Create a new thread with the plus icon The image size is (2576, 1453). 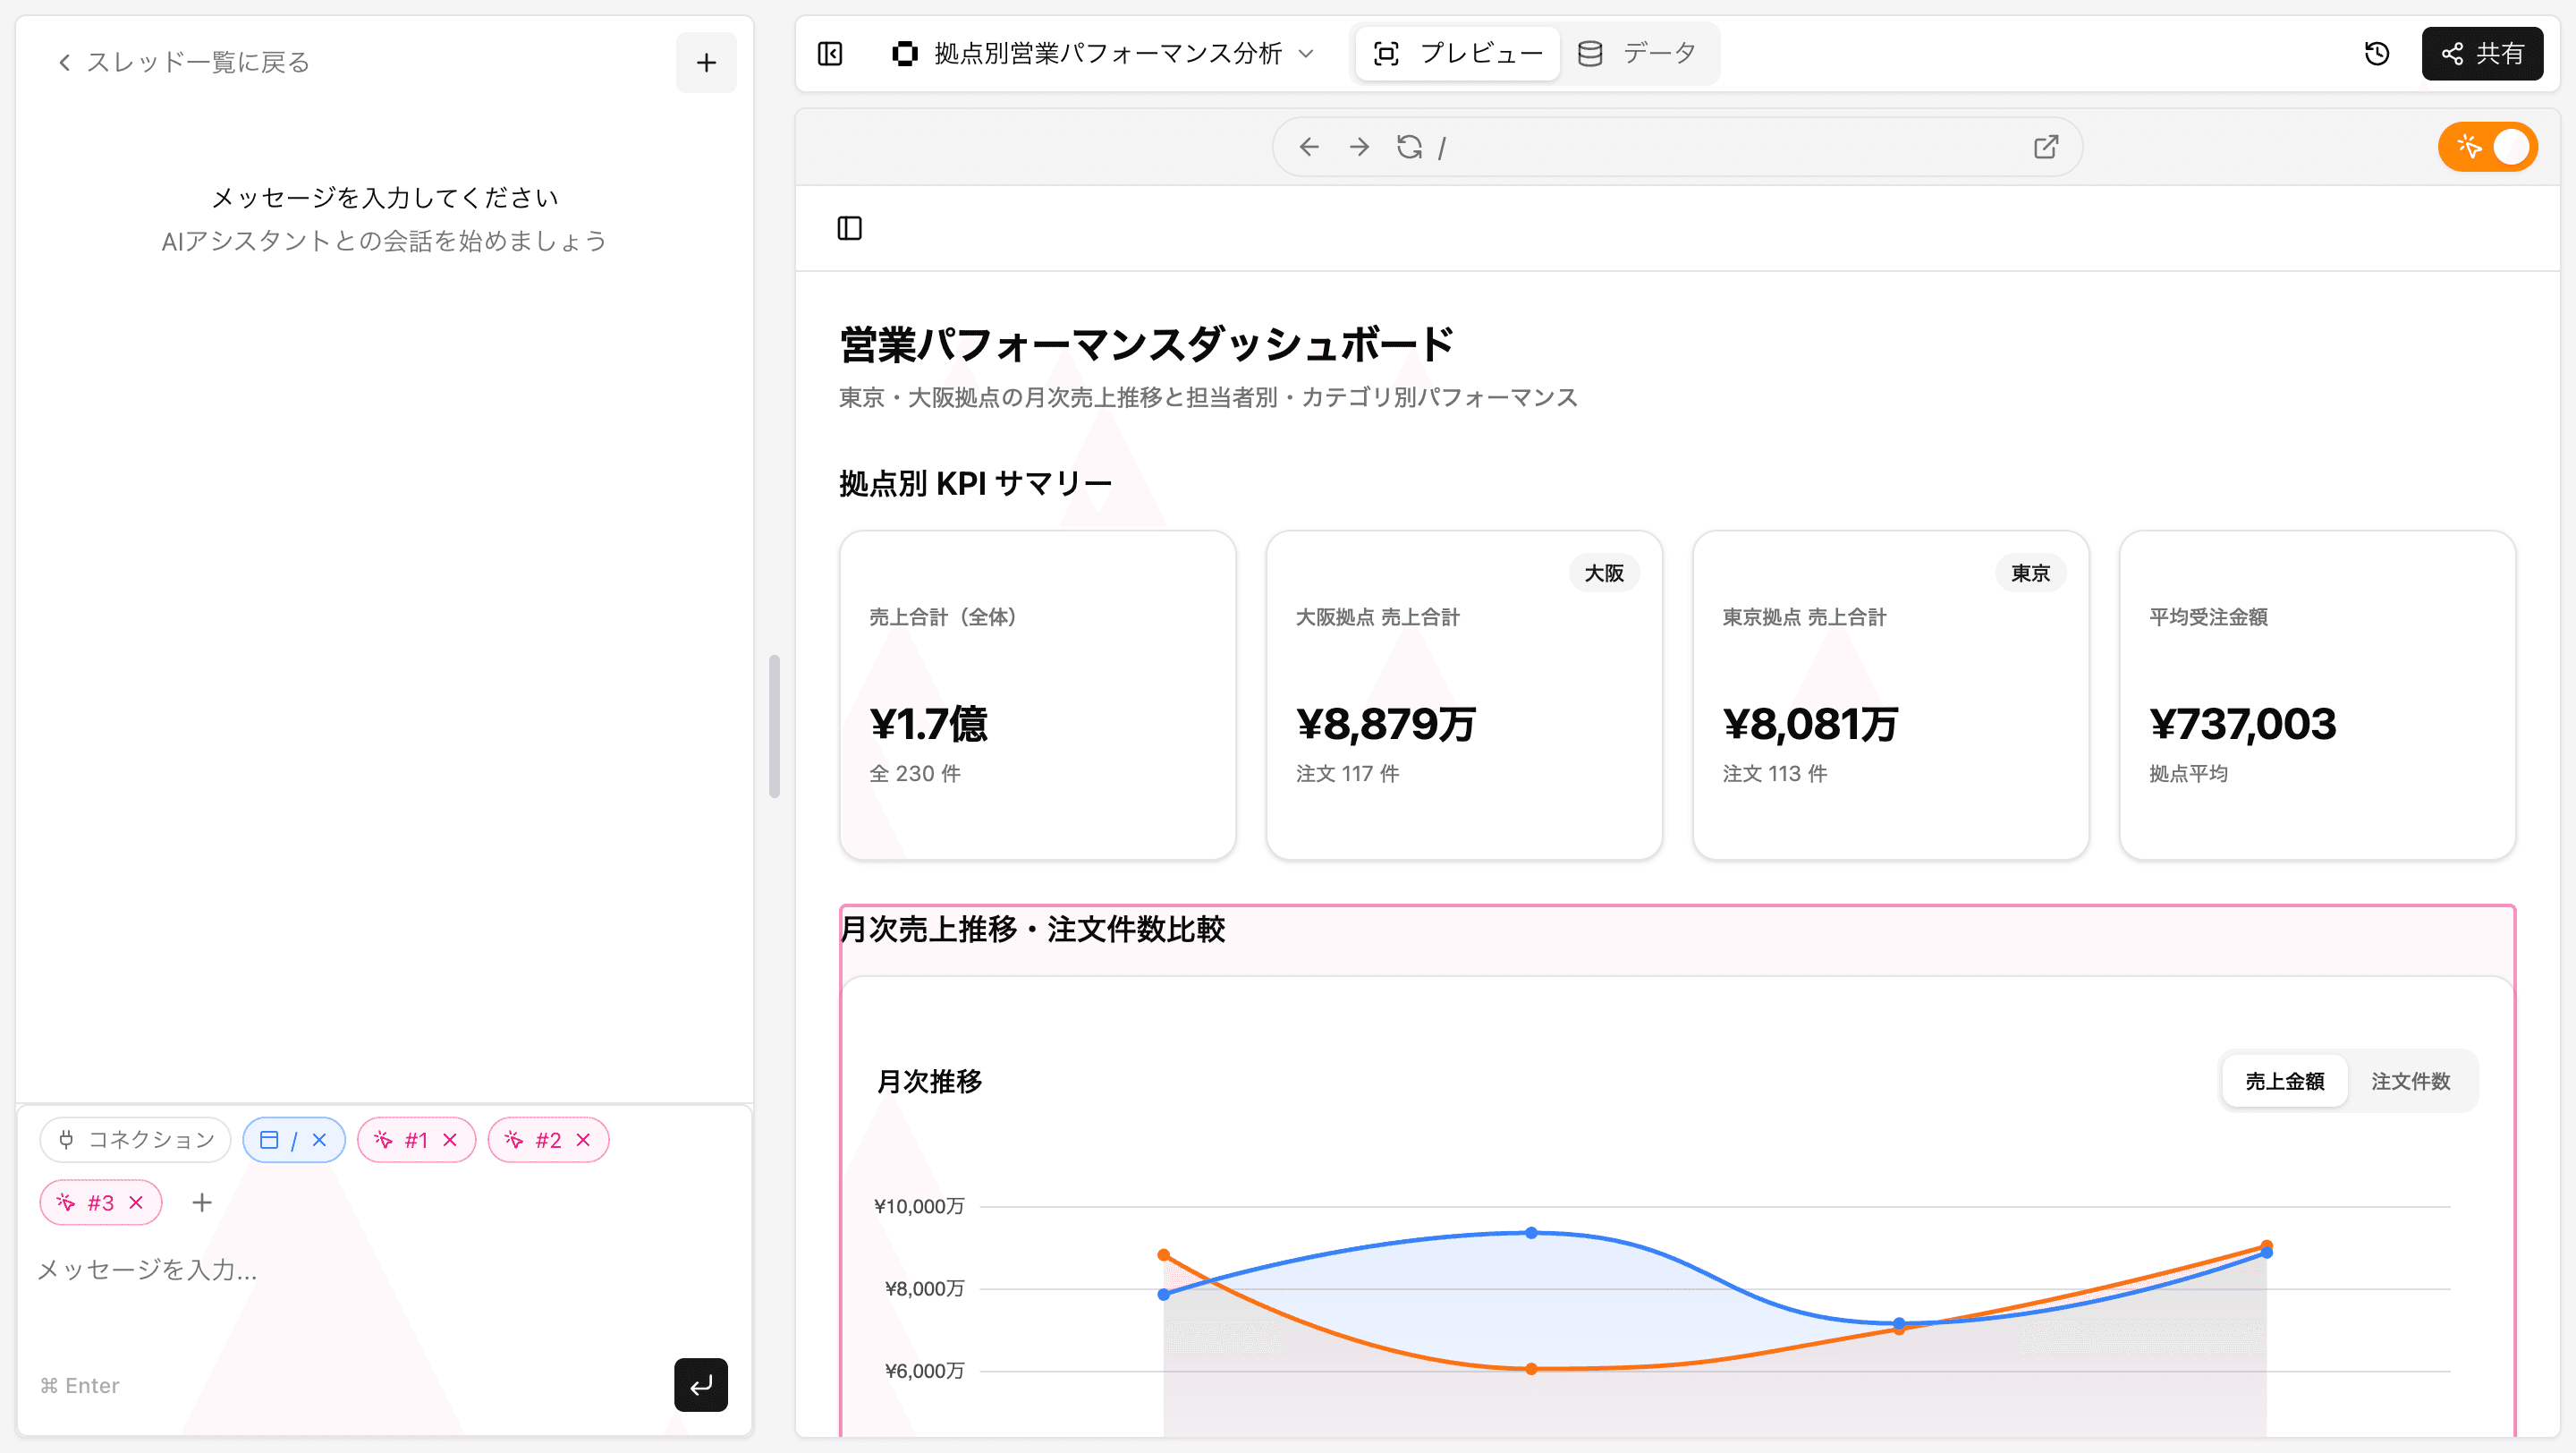click(706, 62)
